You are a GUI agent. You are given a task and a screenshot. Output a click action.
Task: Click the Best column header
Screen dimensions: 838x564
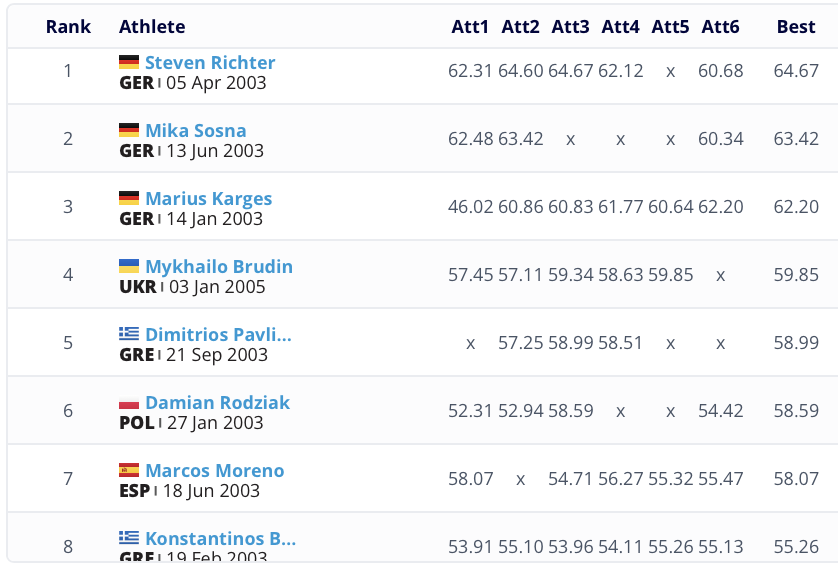pos(796,27)
